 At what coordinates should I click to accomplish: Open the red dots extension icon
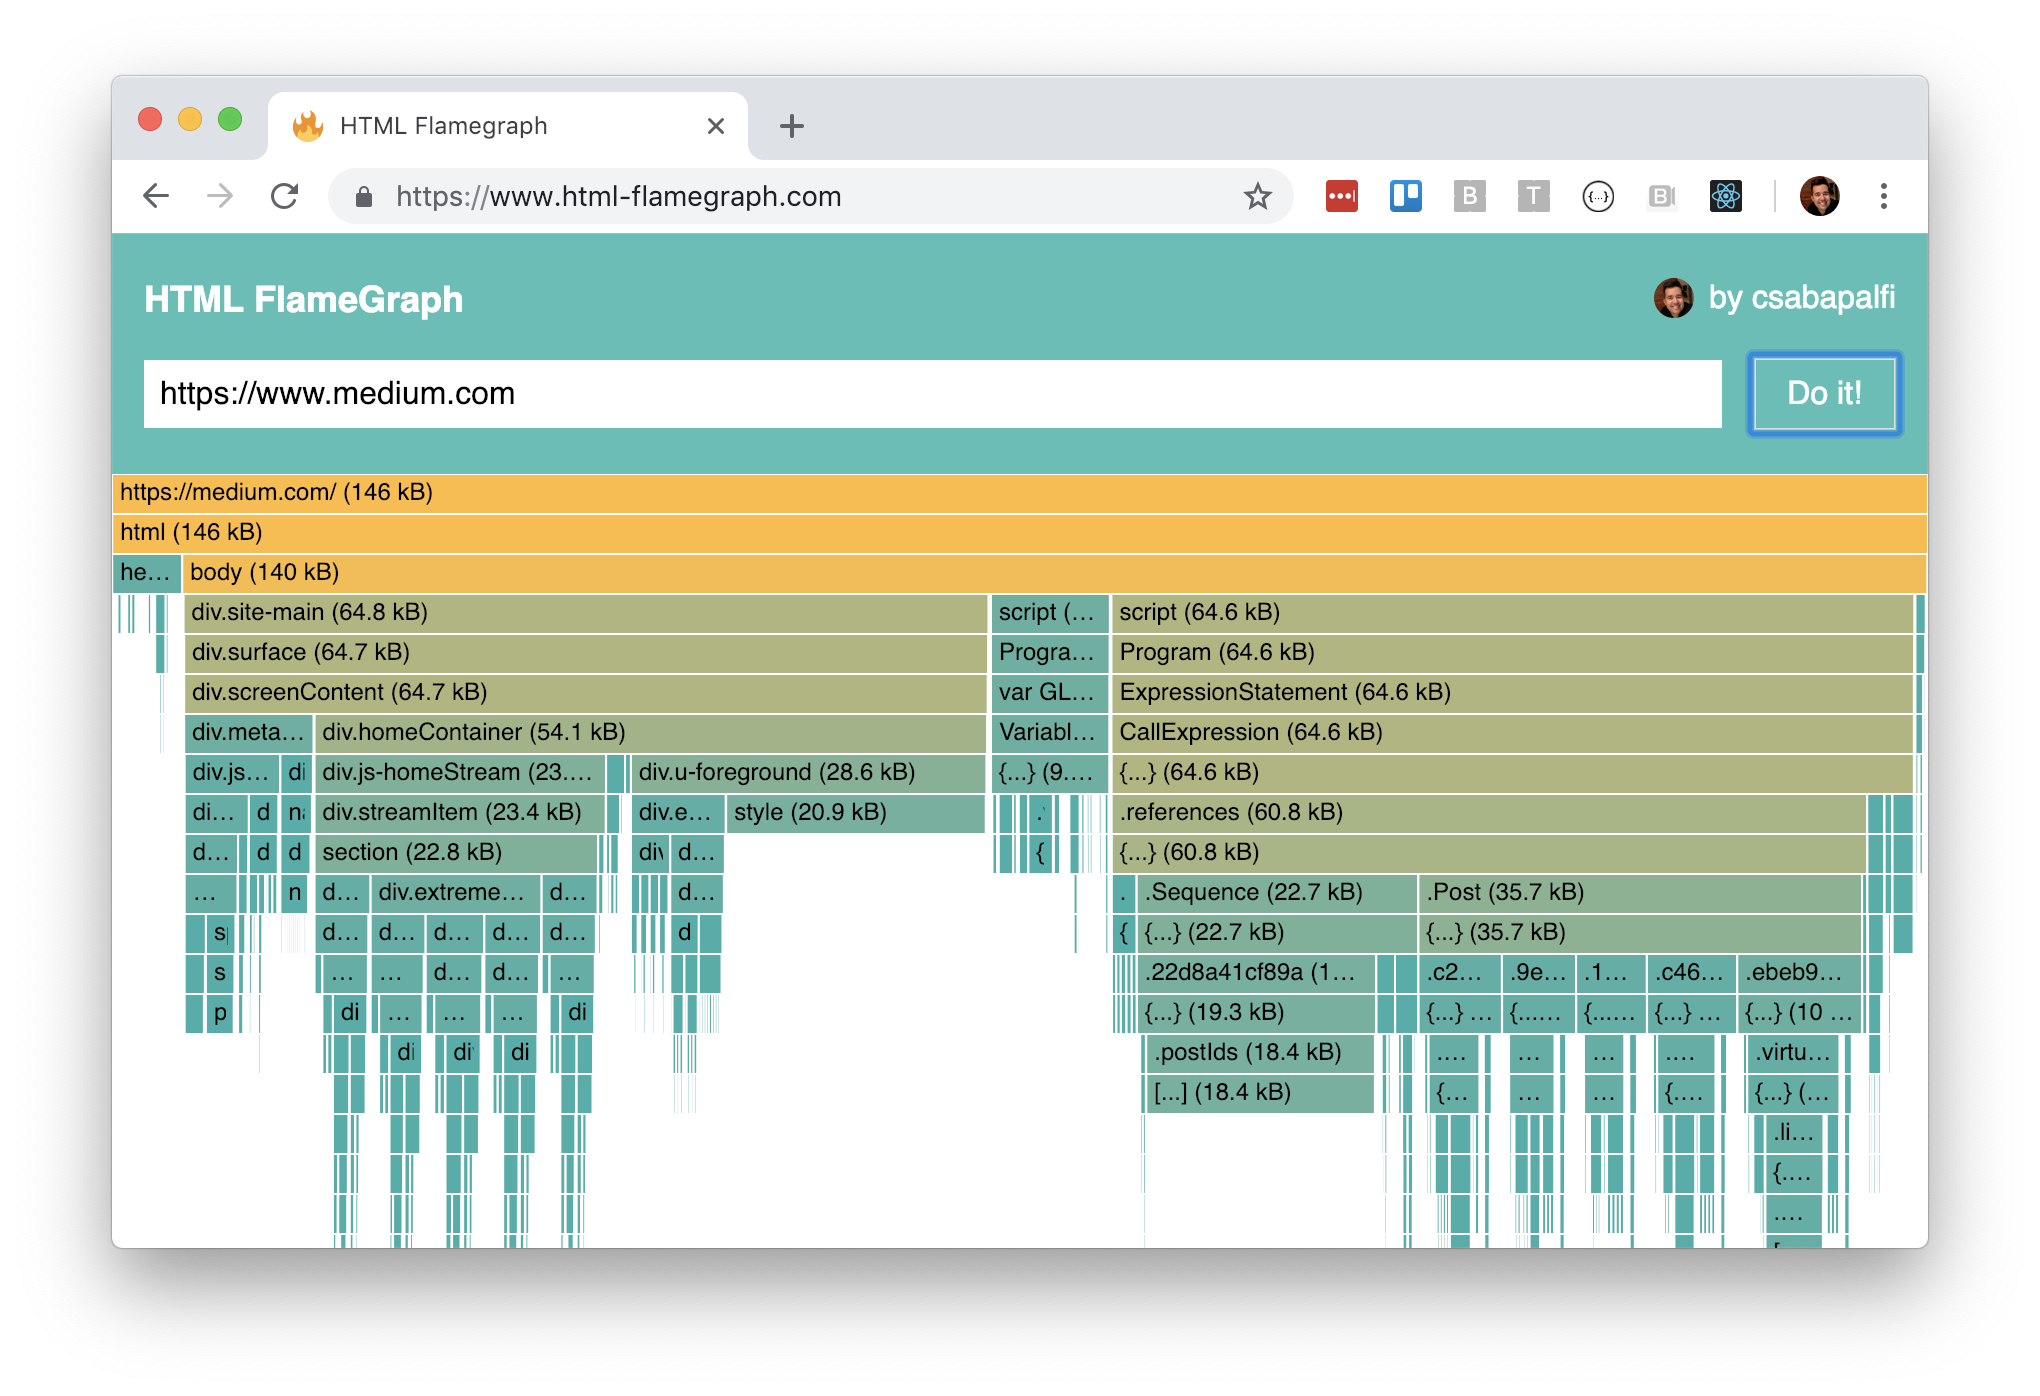pos(1341,196)
